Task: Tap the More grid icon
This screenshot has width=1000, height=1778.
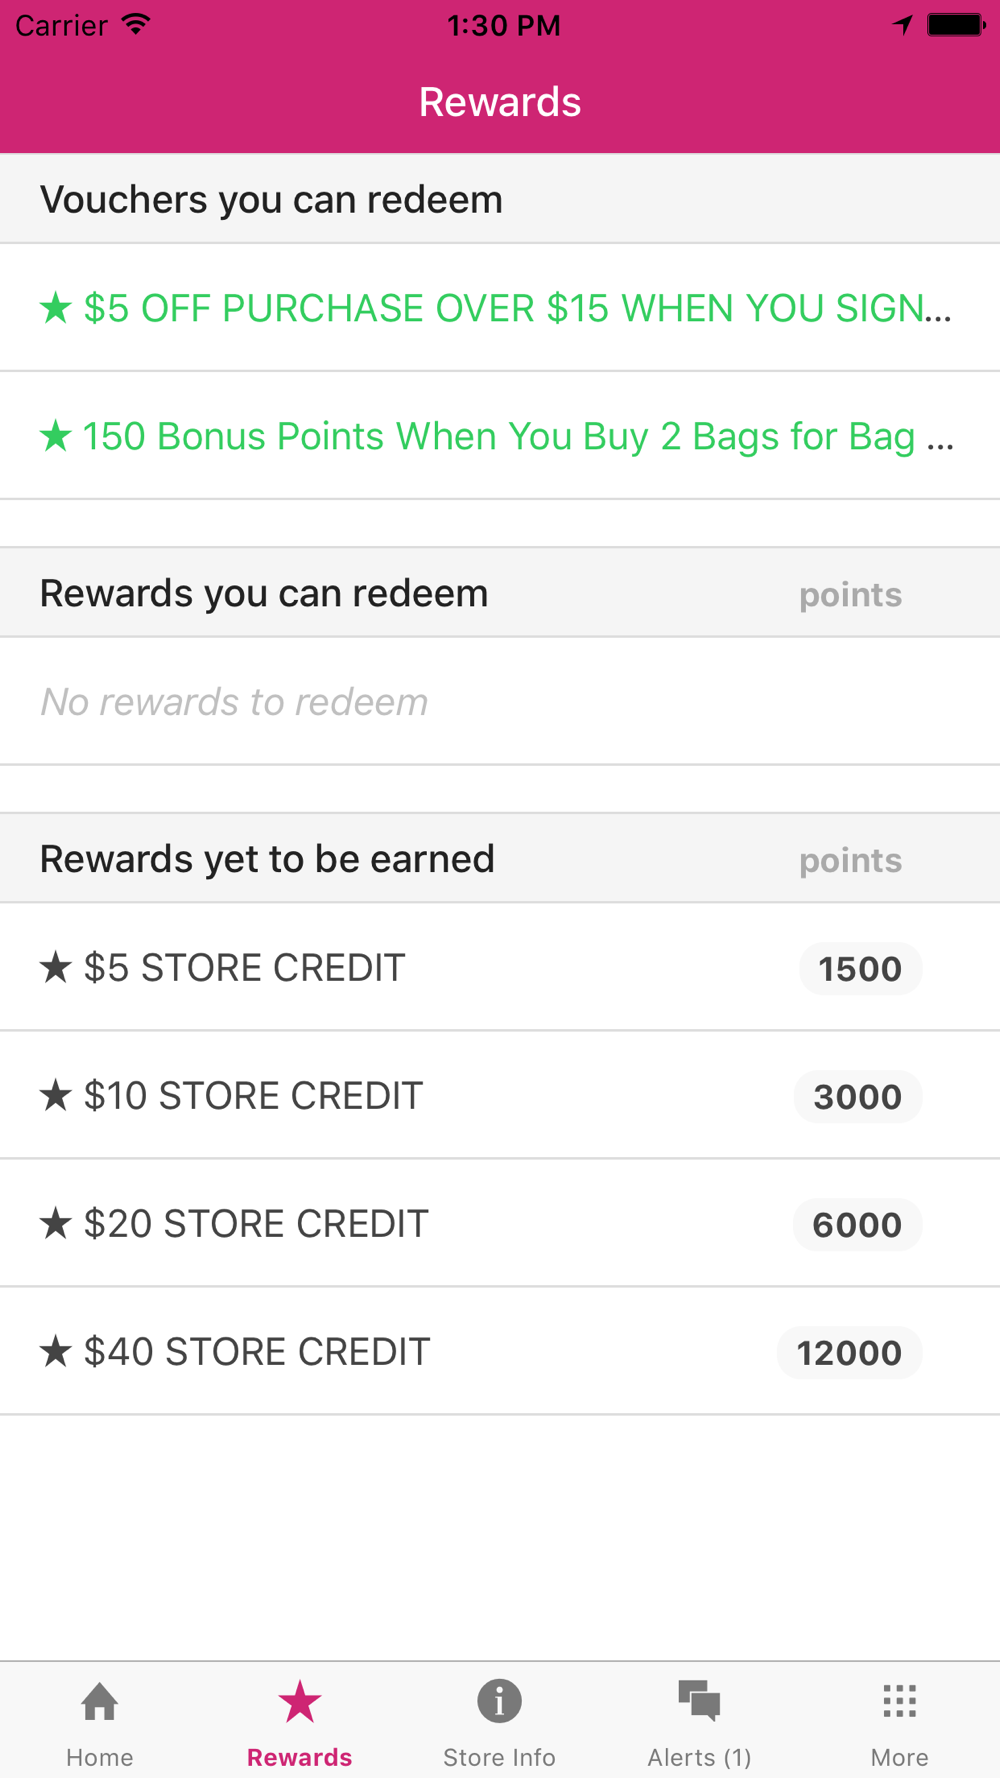Action: (900, 1700)
